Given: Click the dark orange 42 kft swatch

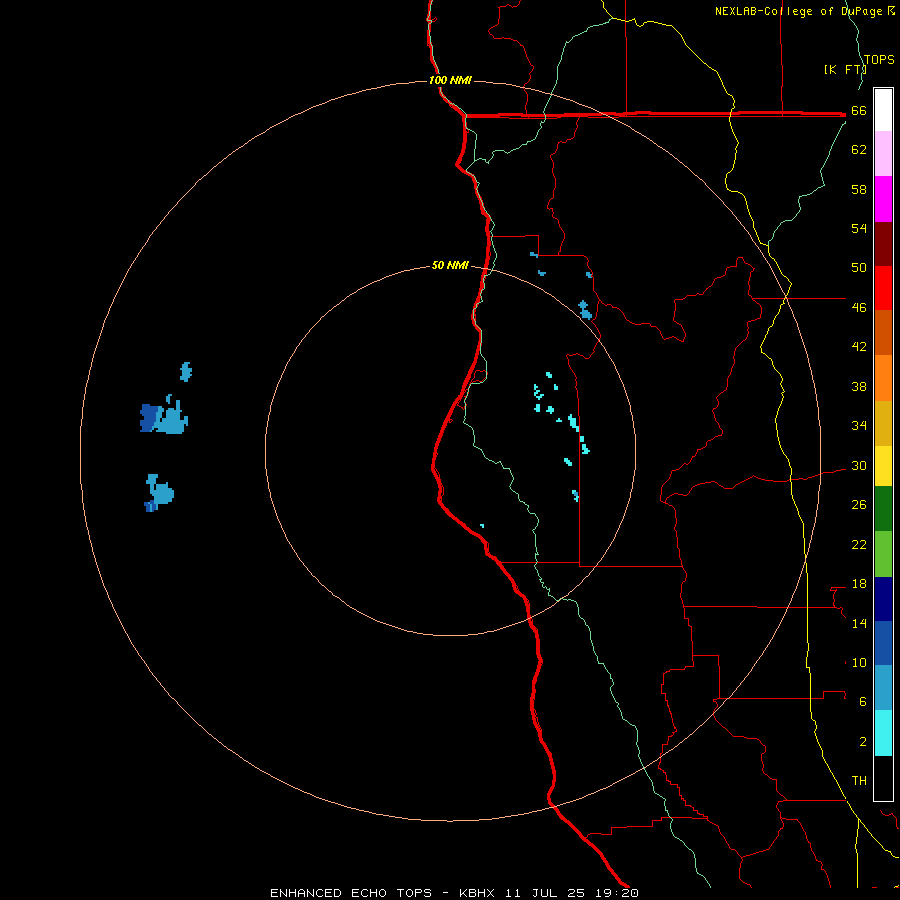Looking at the screenshot, I should click(x=883, y=333).
